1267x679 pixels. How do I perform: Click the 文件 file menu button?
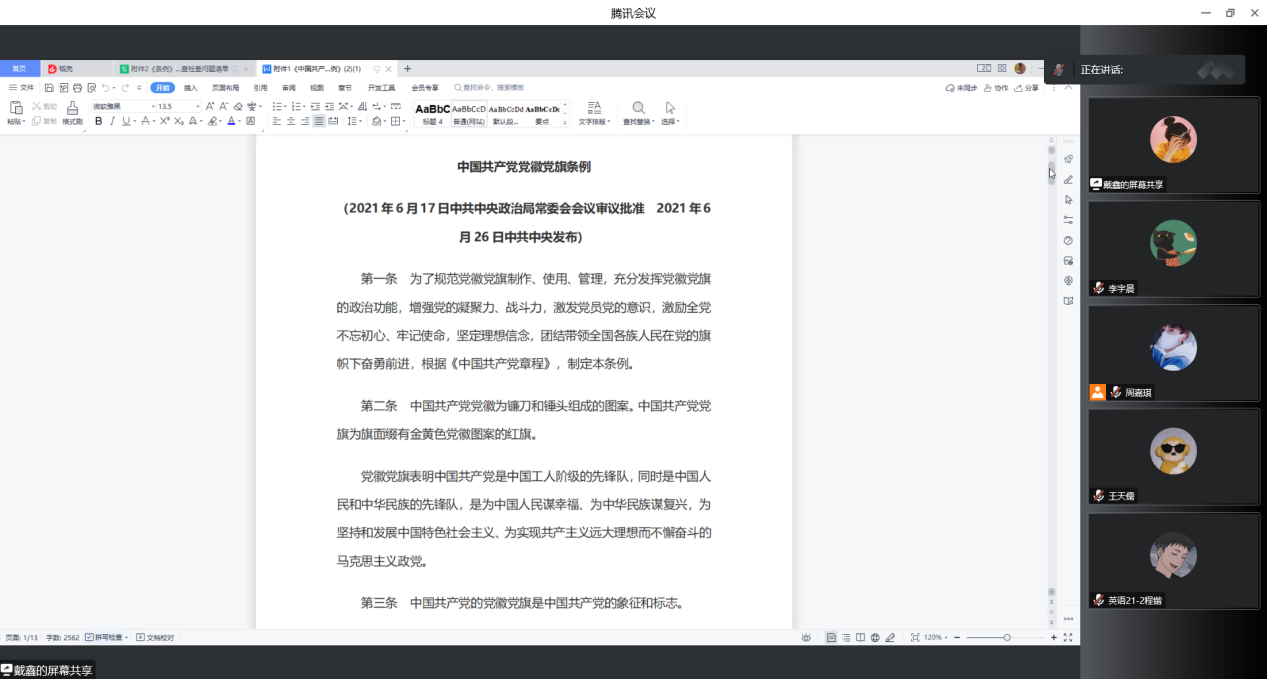click(x=21, y=88)
